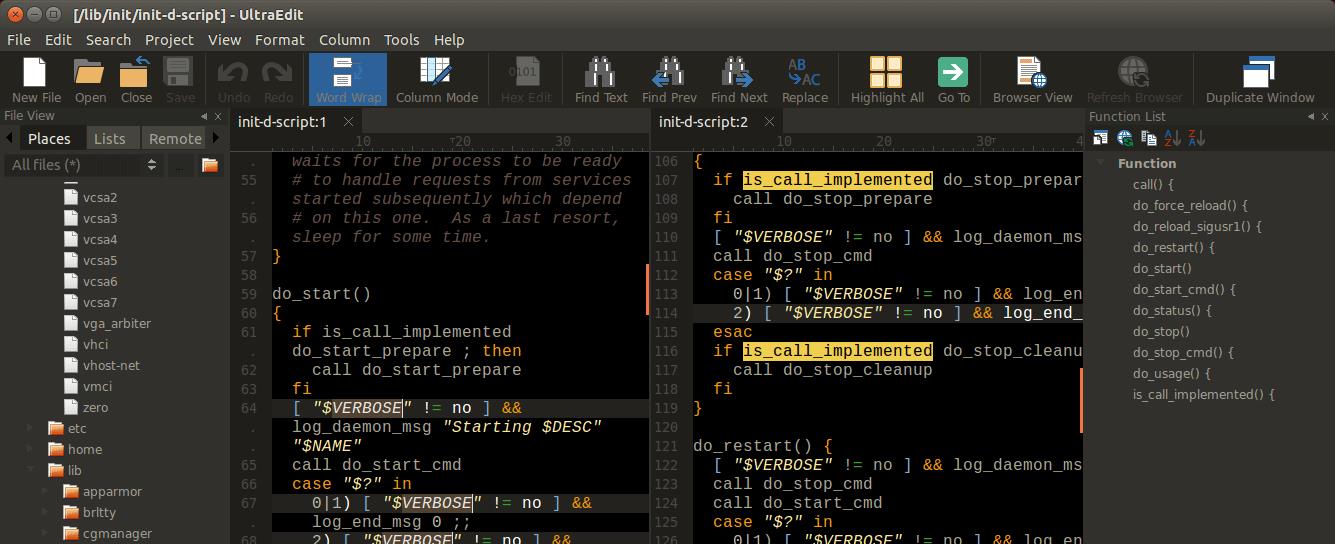1335x544 pixels.
Task: Open the Column menu
Action: 344,40
